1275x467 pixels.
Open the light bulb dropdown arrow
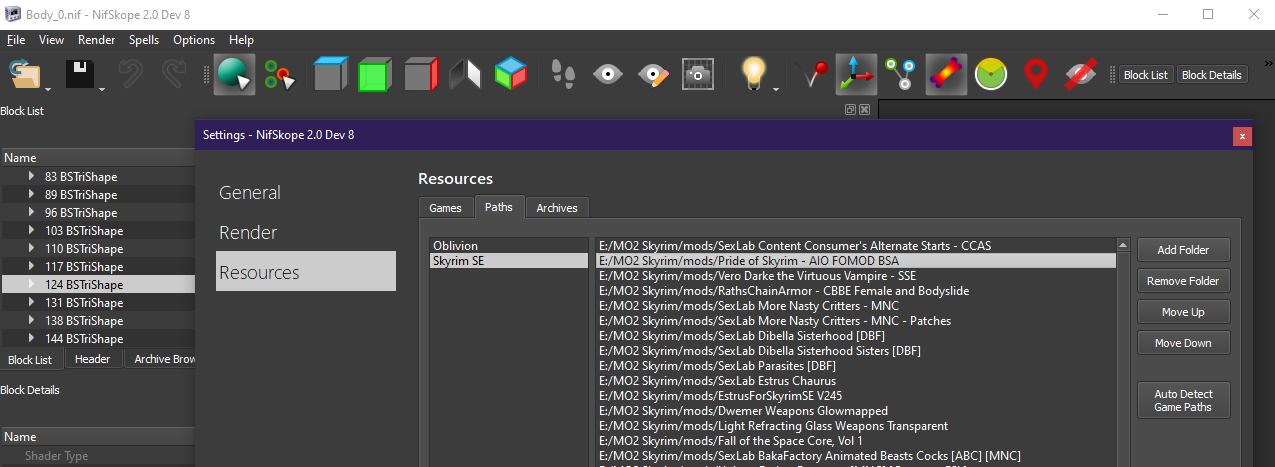pyautogui.click(x=776, y=88)
